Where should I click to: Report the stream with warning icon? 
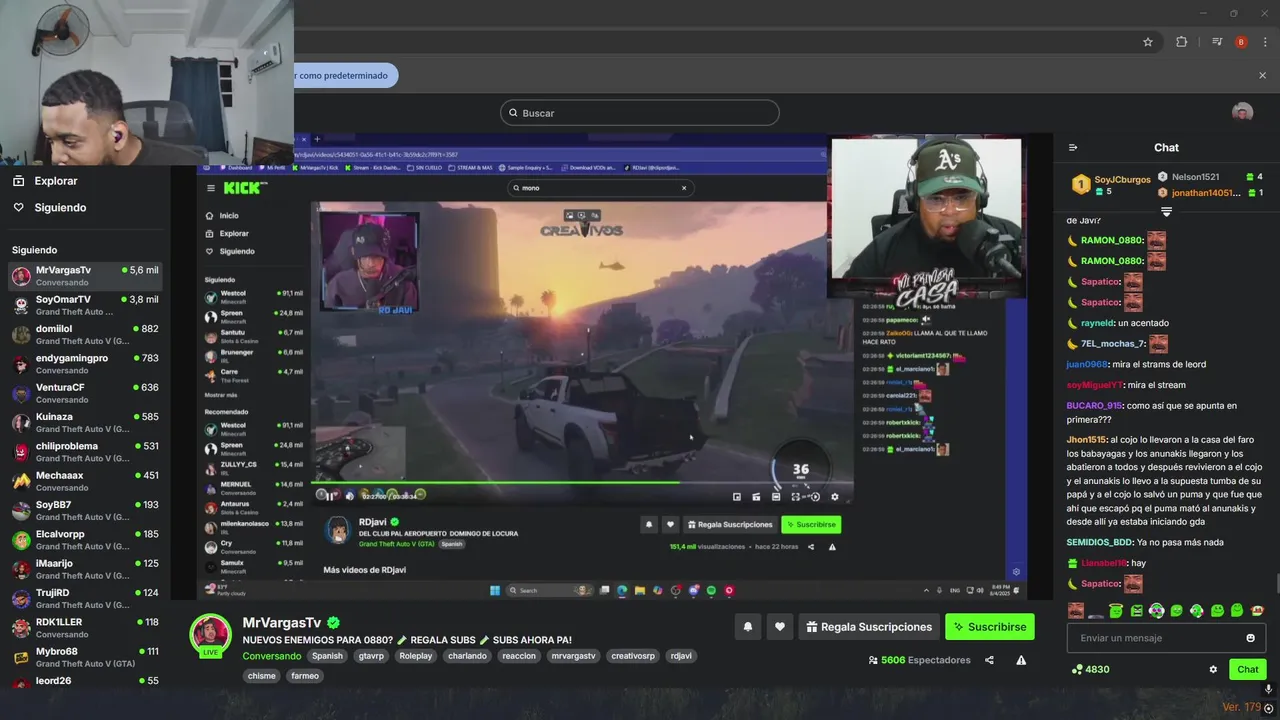tap(1021, 660)
